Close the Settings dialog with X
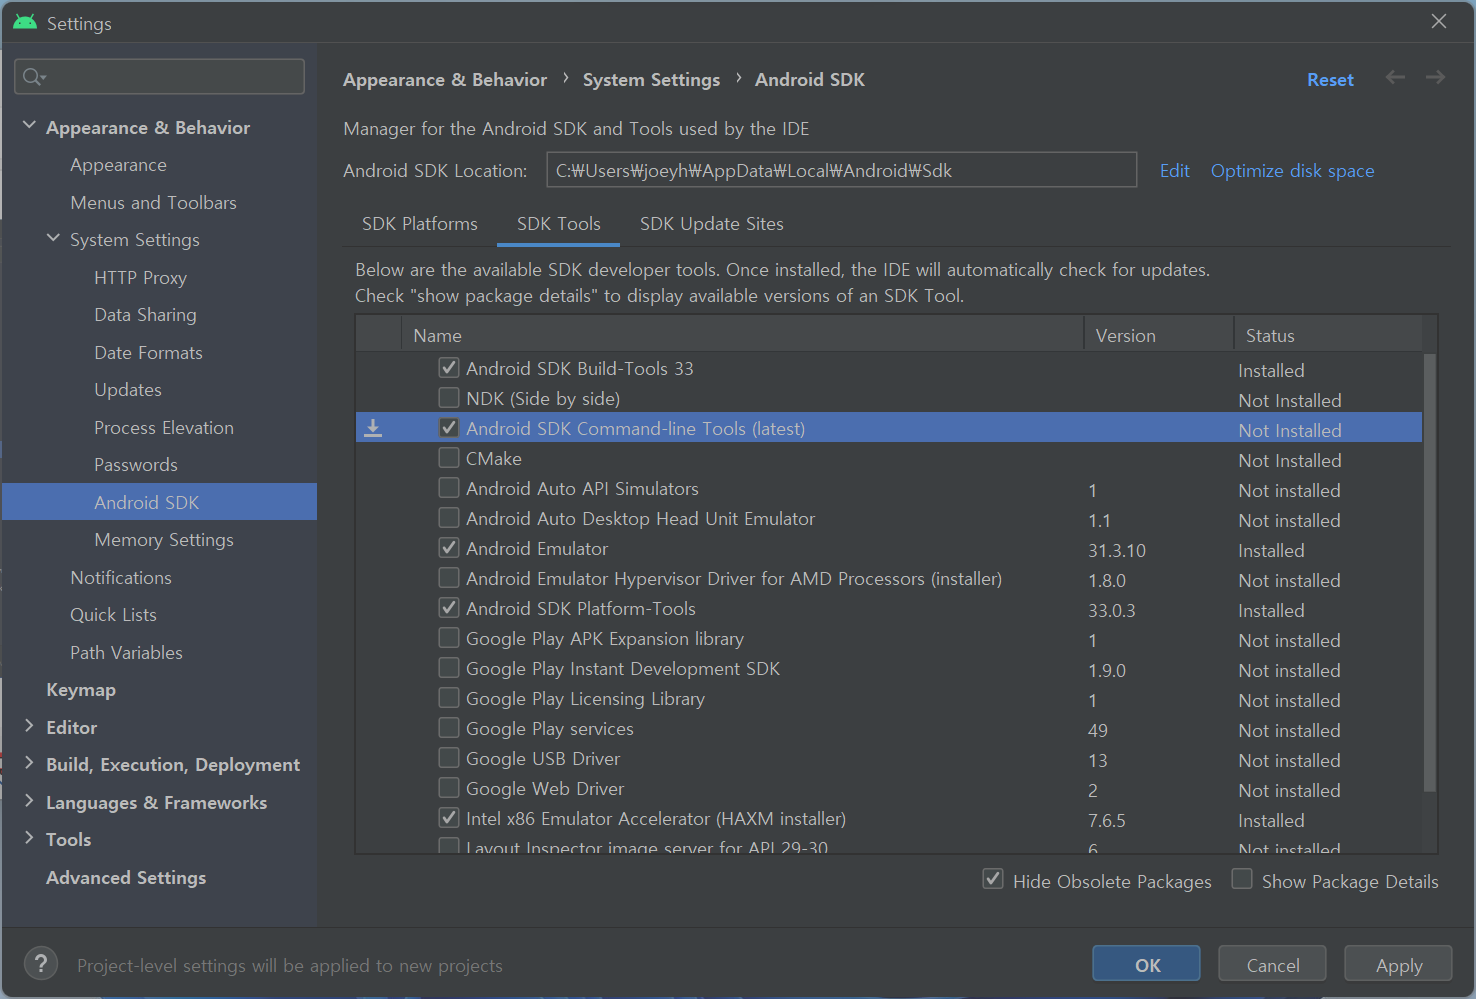 pos(1438,22)
